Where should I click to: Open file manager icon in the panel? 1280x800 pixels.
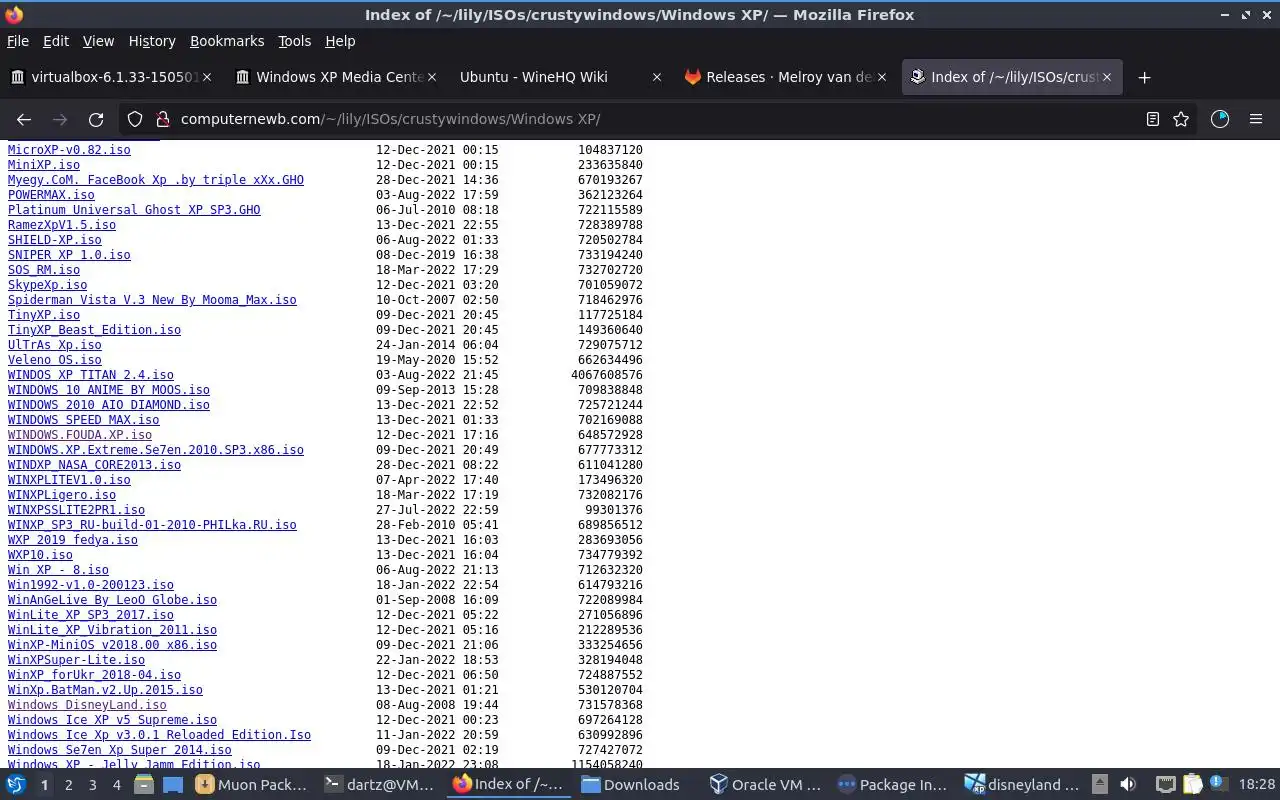pos(145,785)
